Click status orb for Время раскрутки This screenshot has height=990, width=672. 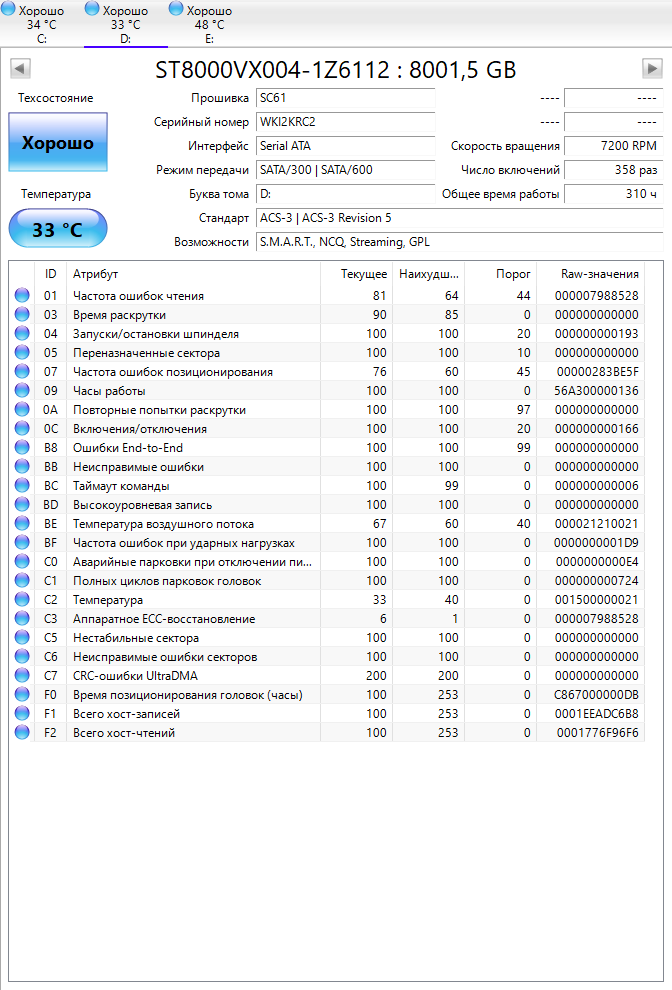22,314
